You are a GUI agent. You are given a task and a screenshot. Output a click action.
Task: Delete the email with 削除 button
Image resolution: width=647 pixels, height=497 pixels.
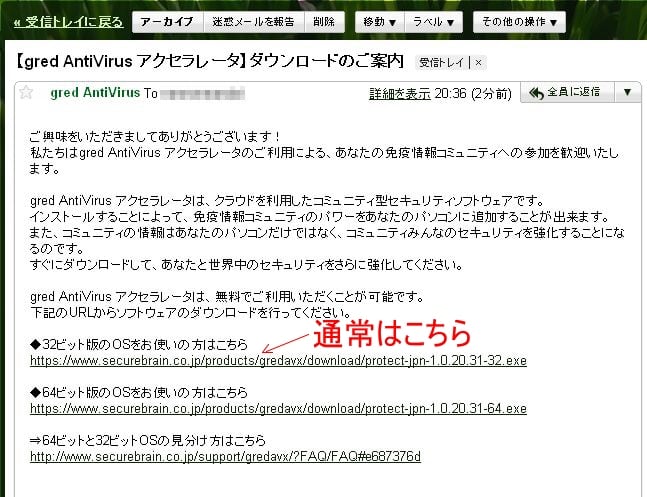click(x=323, y=21)
